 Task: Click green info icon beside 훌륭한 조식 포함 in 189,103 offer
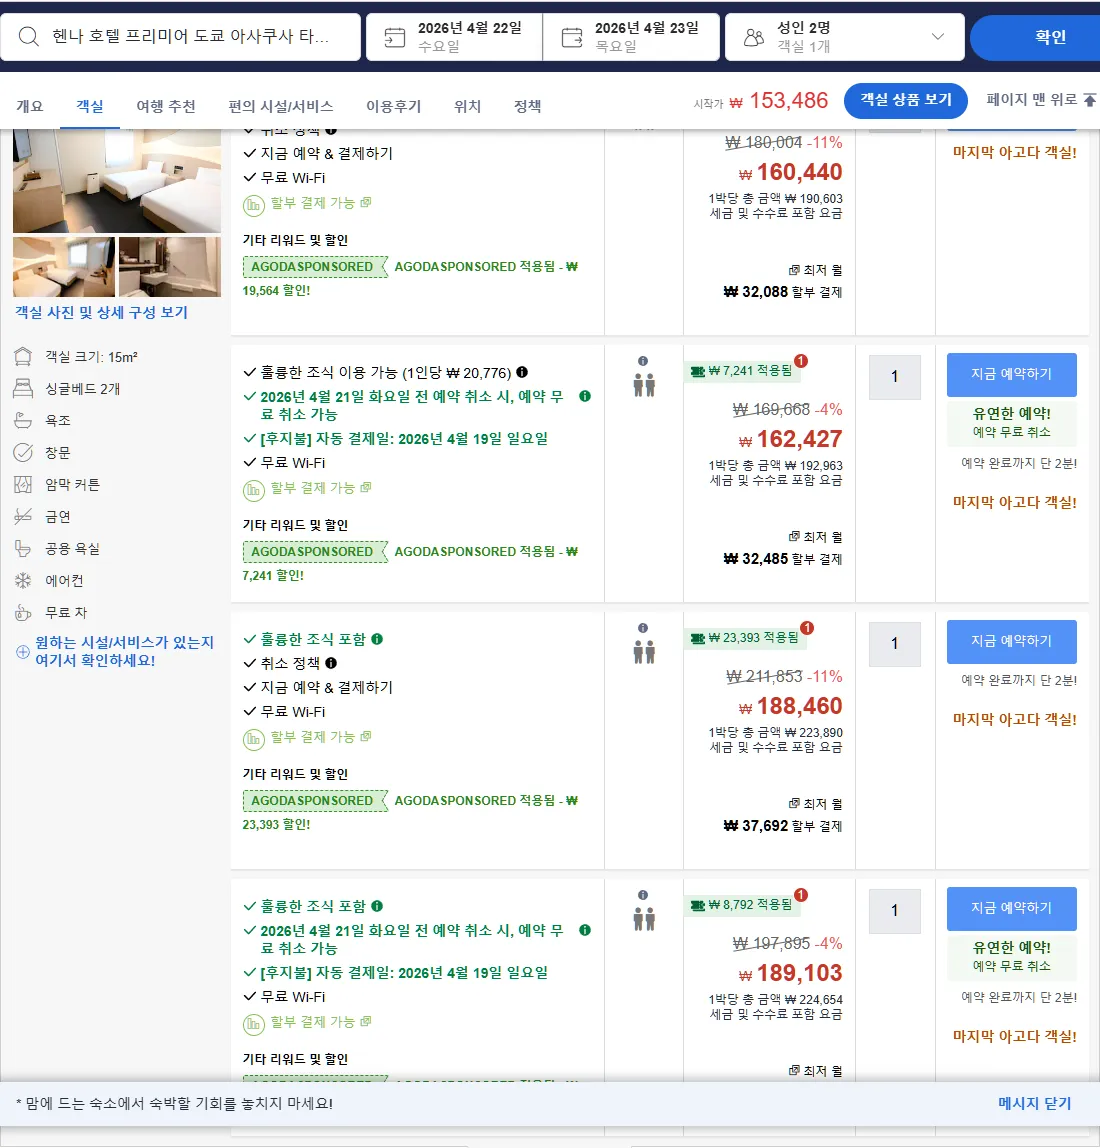[377, 906]
